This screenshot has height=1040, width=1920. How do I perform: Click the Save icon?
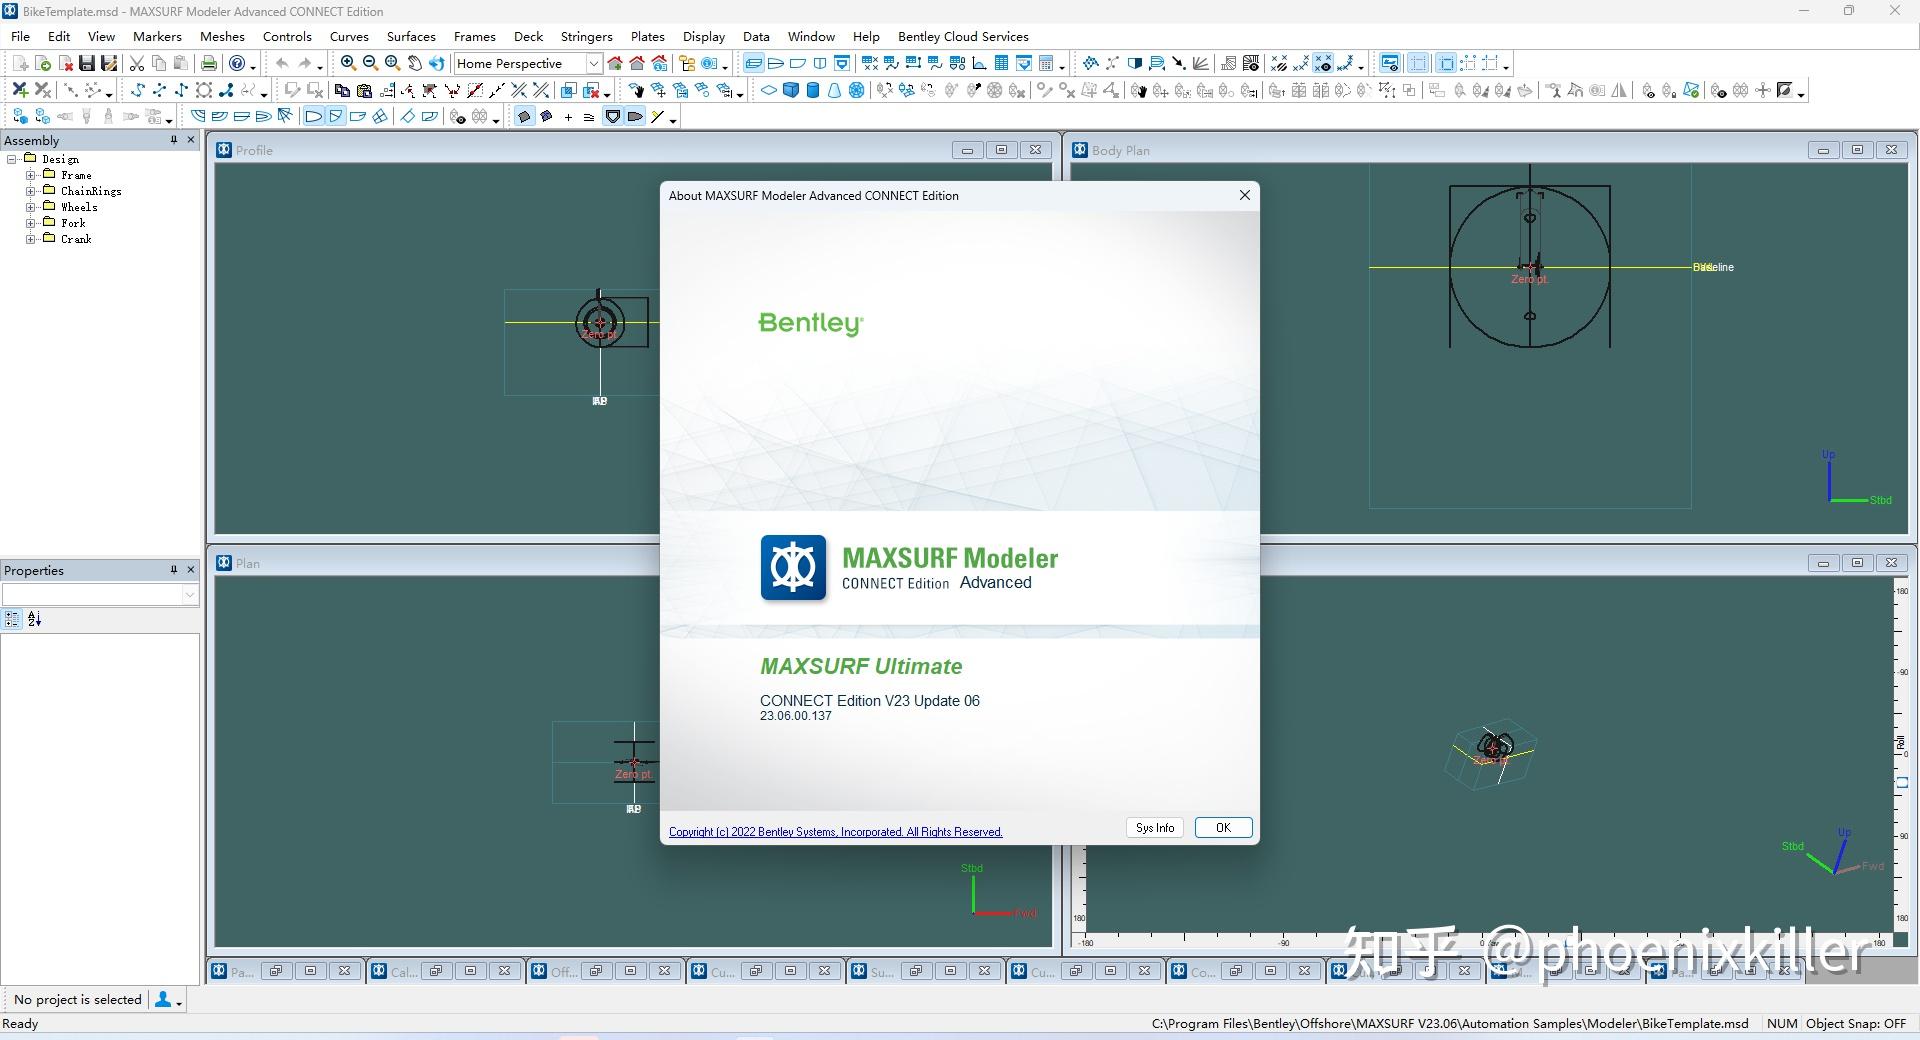87,62
